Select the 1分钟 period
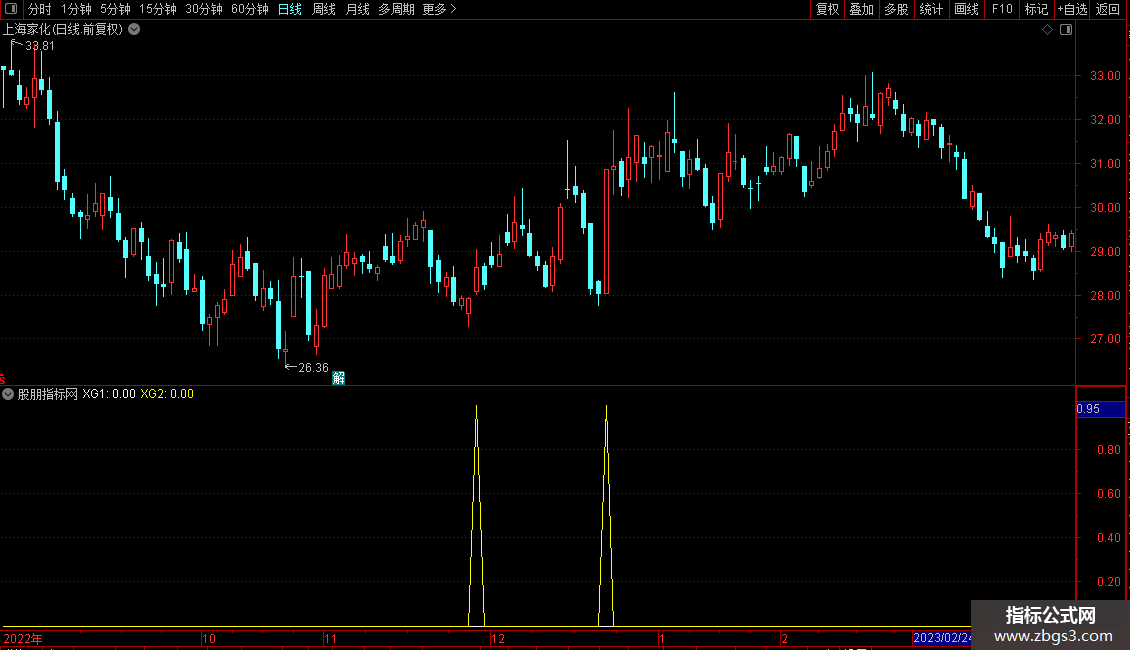 [76, 9]
